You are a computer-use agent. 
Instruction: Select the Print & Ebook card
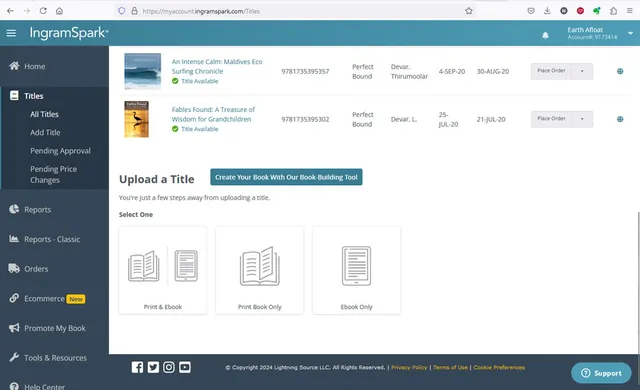163,270
